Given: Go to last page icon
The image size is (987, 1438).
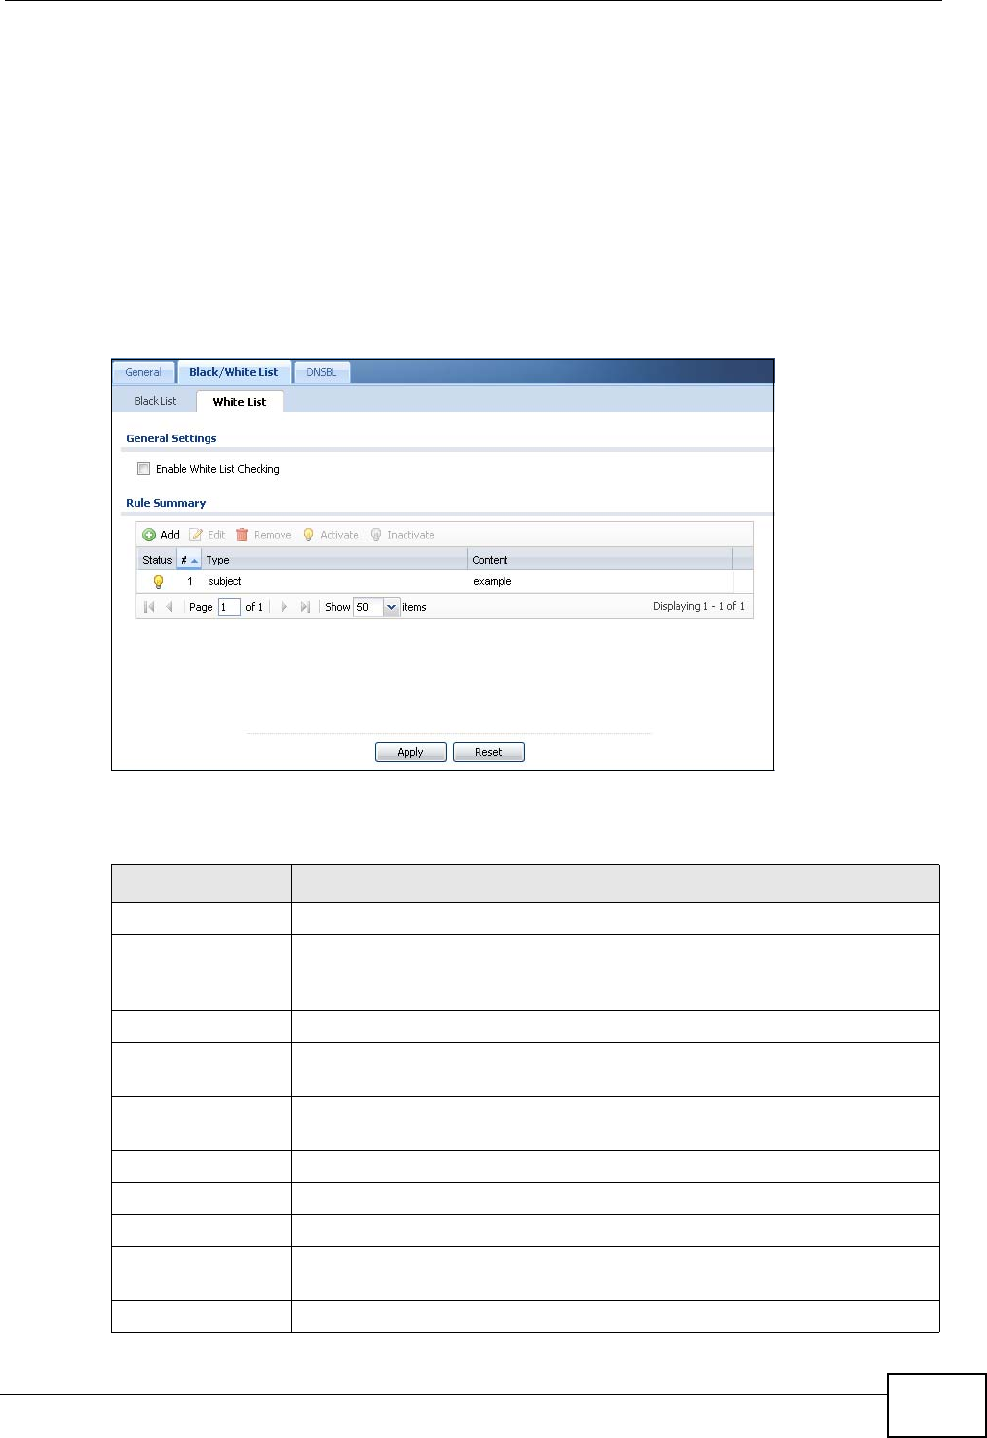Looking at the screenshot, I should tap(305, 607).
